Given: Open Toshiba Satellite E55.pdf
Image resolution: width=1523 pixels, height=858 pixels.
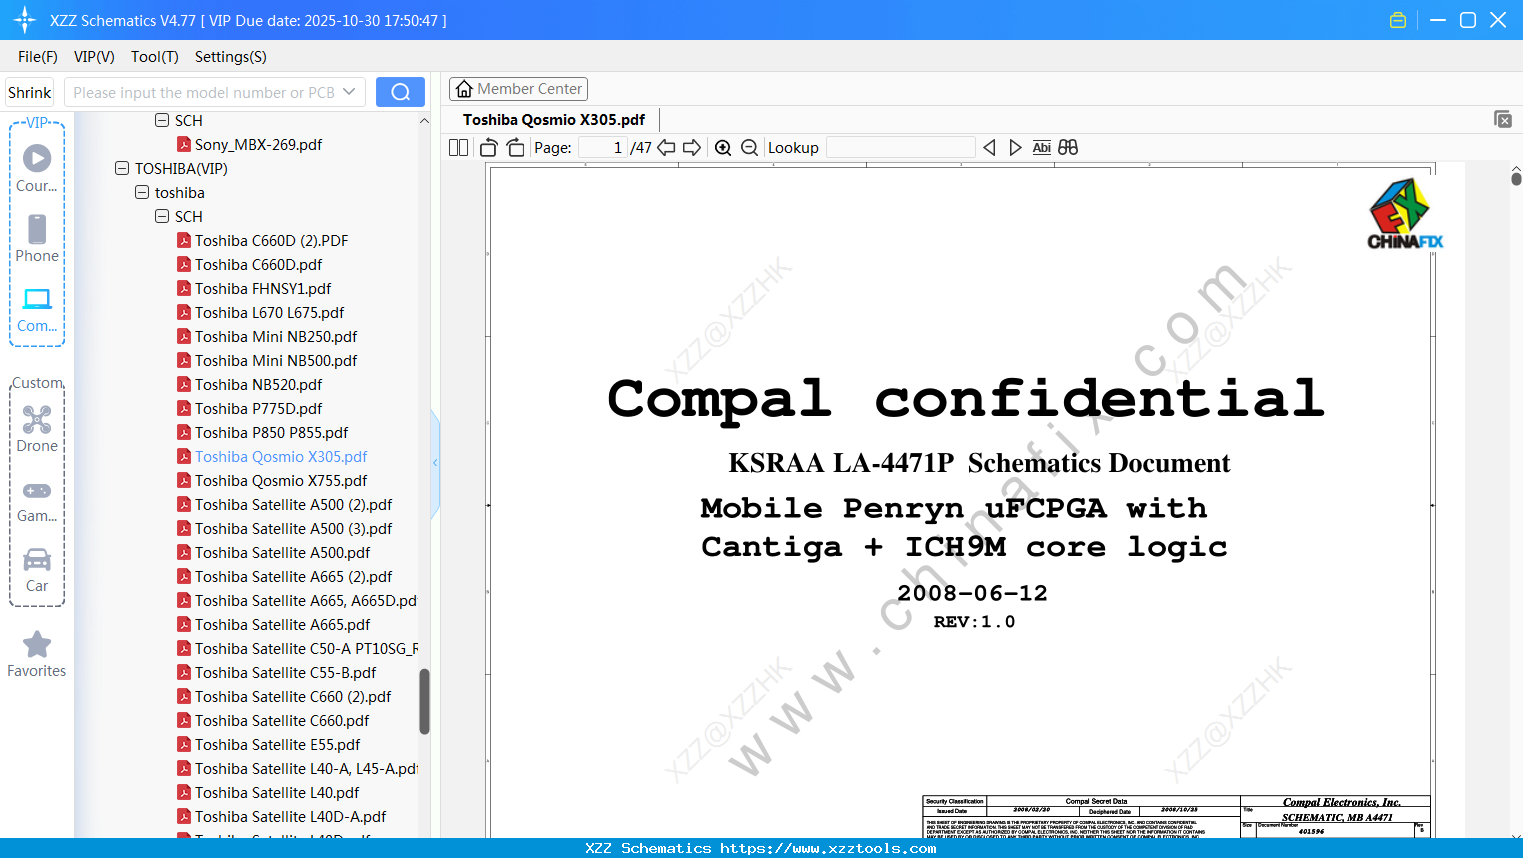Looking at the screenshot, I should pos(277,745).
